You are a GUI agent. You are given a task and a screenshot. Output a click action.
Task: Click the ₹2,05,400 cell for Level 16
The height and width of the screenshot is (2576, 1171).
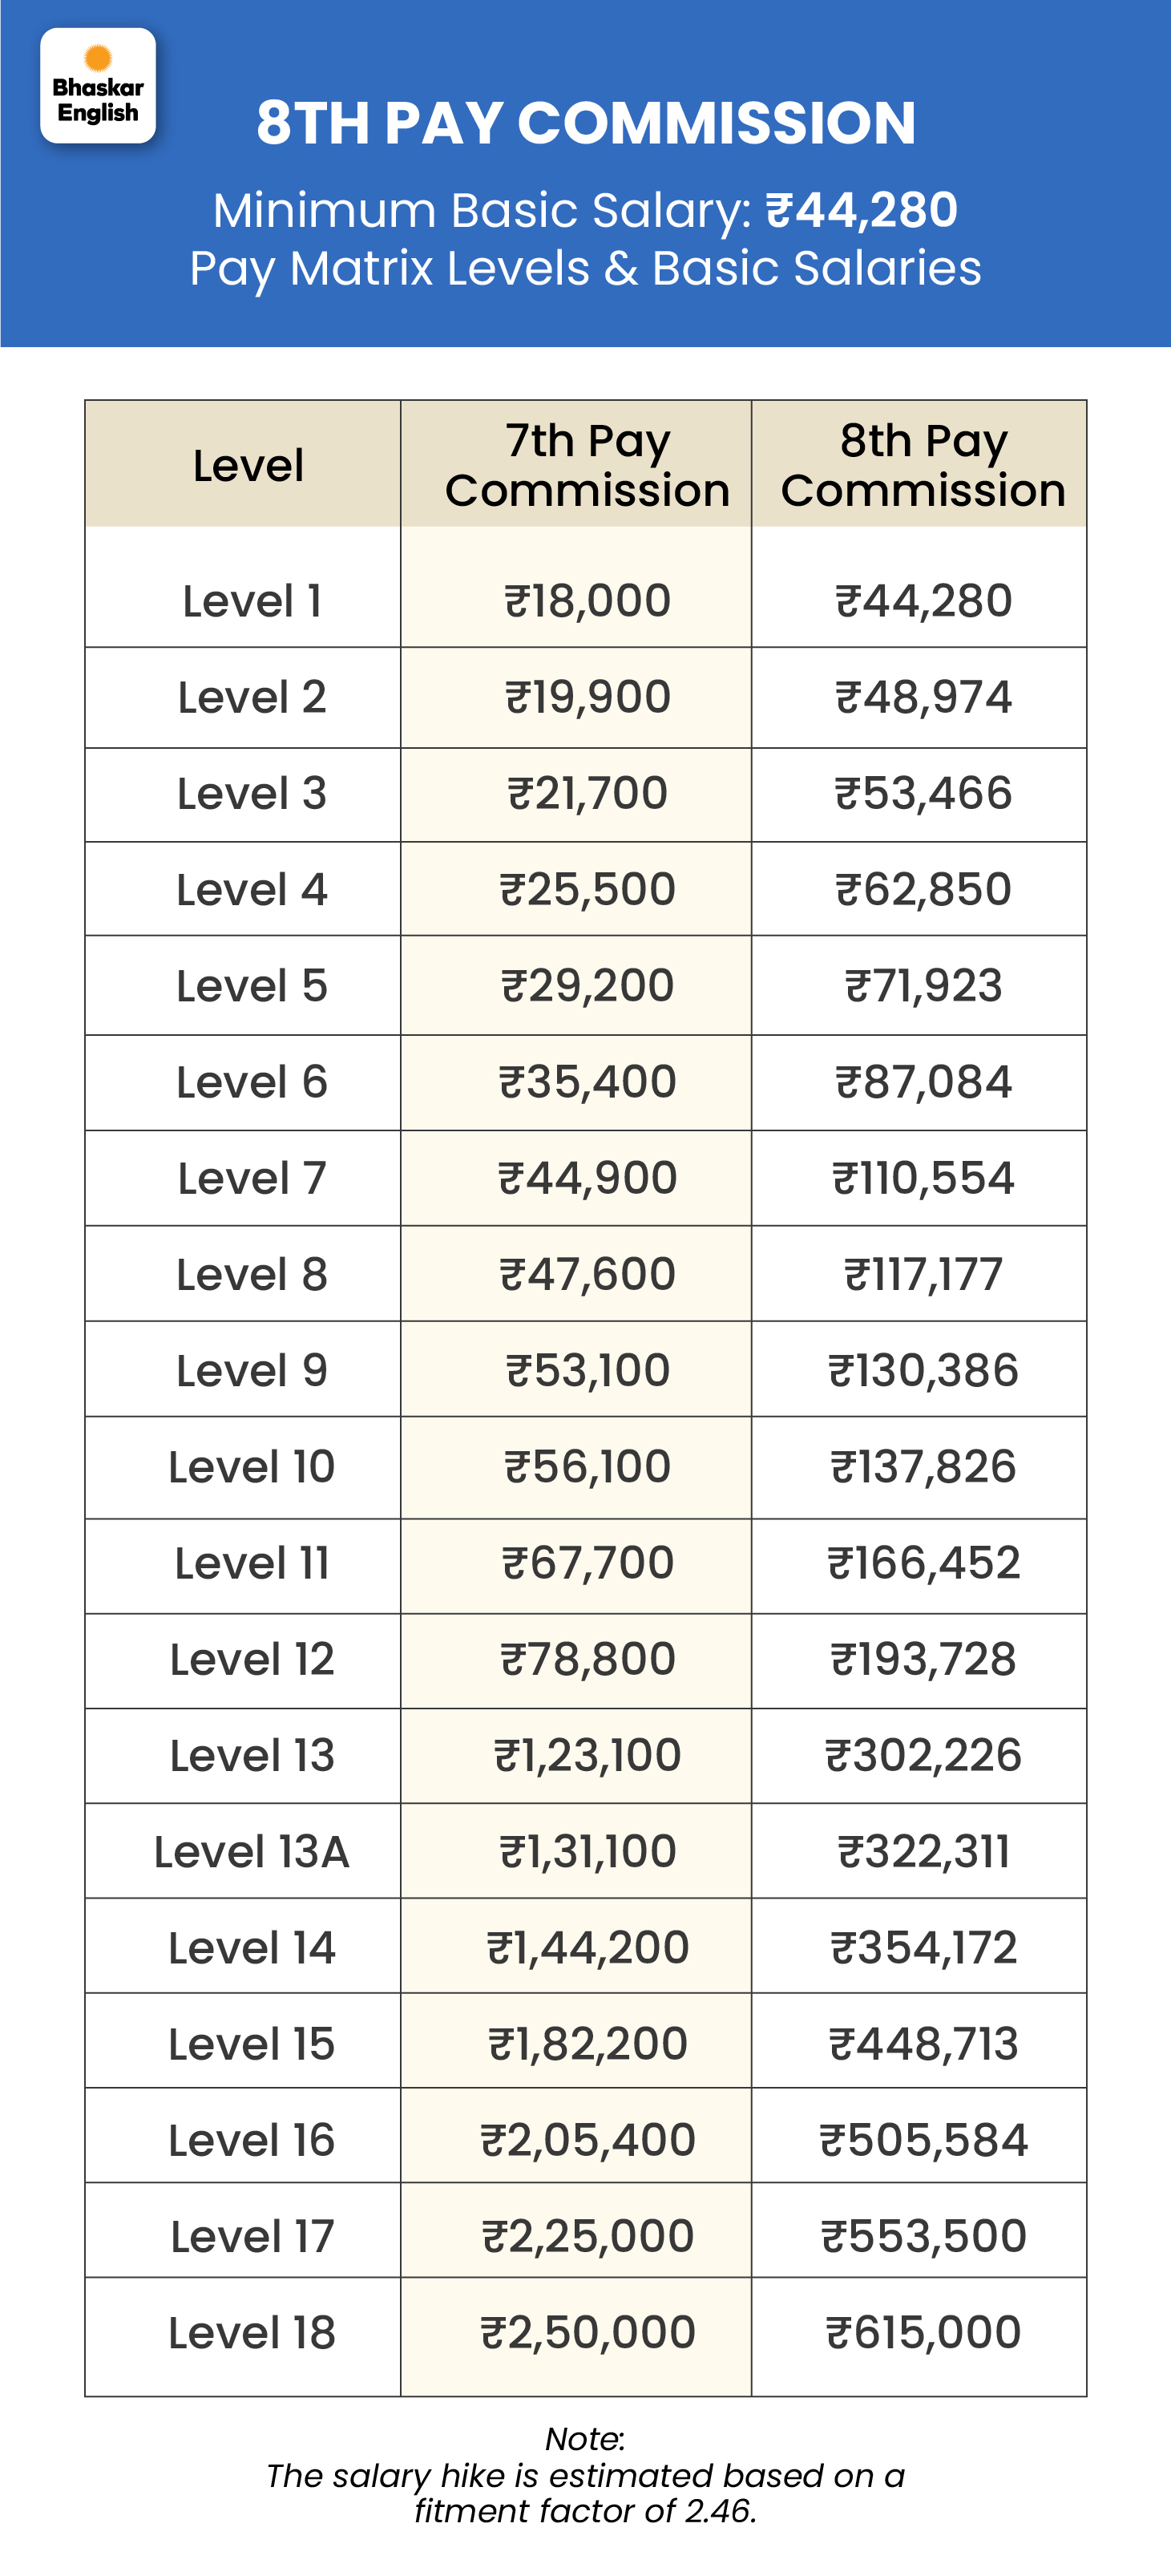tap(587, 2140)
